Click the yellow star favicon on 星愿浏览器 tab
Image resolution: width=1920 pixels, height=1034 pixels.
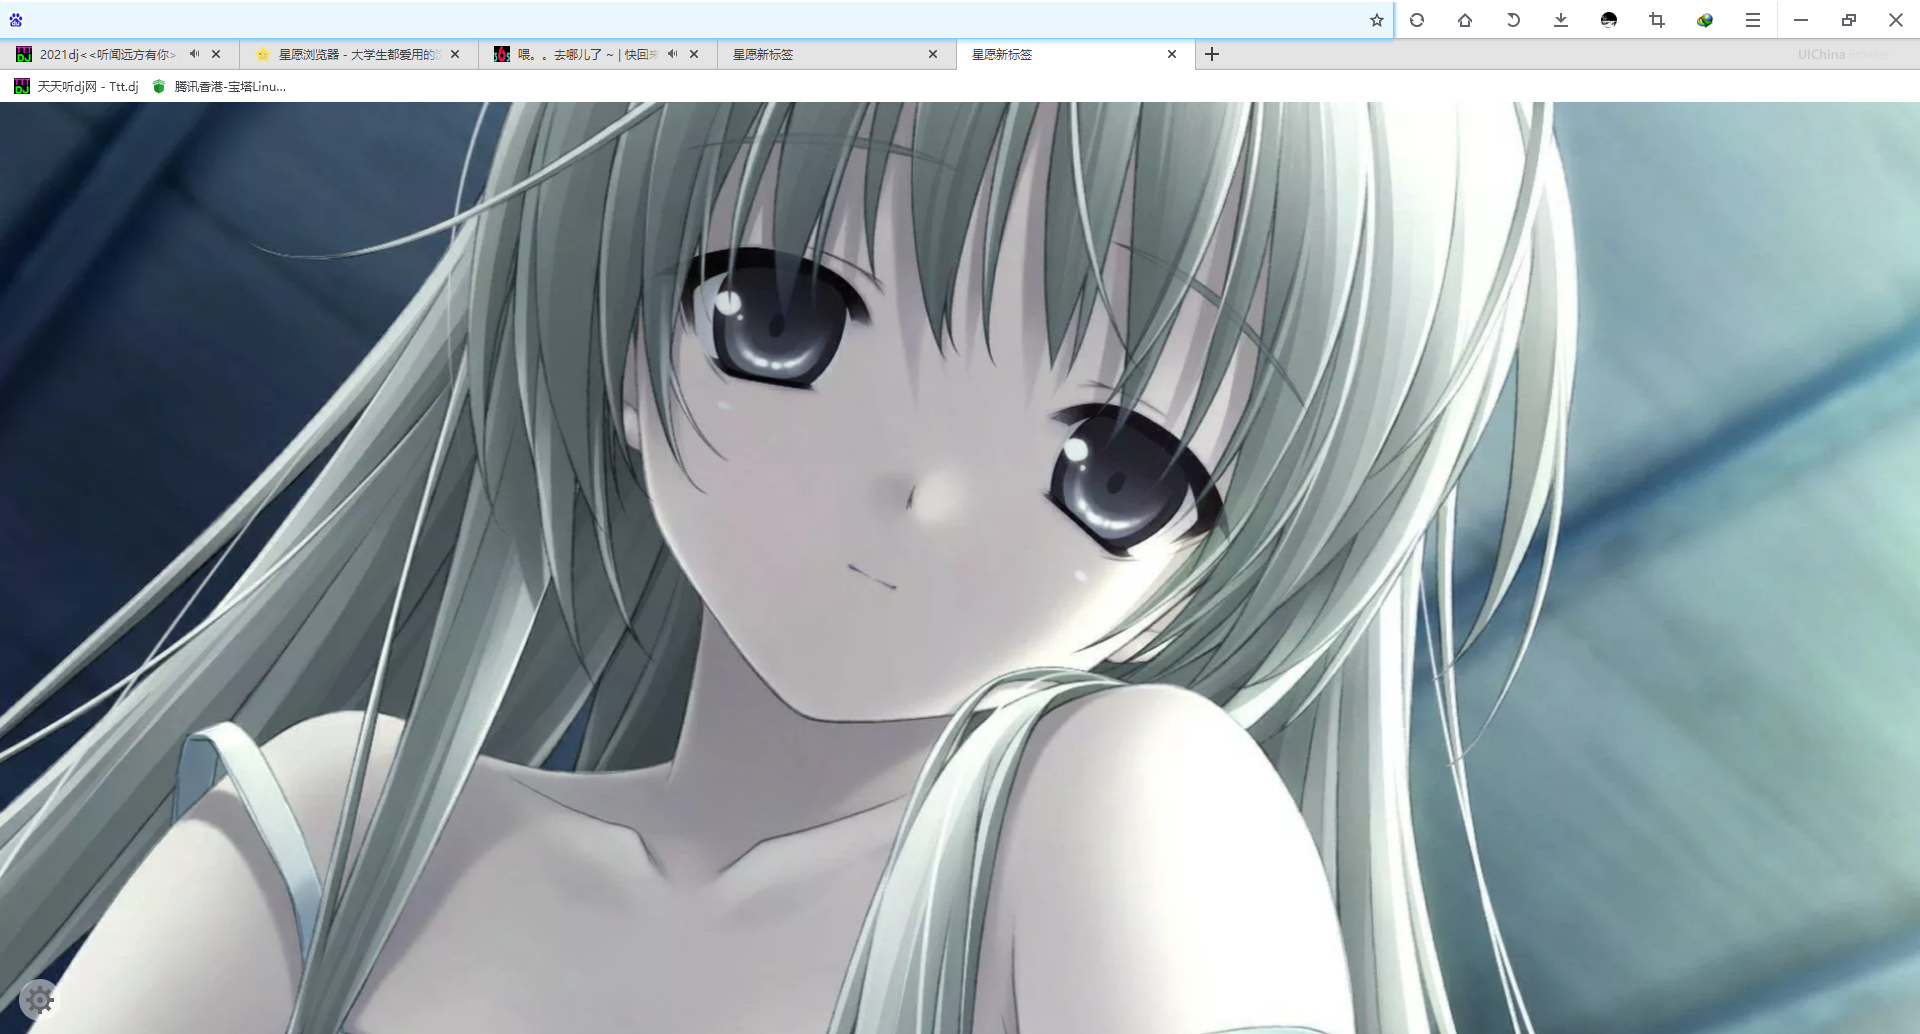click(263, 54)
